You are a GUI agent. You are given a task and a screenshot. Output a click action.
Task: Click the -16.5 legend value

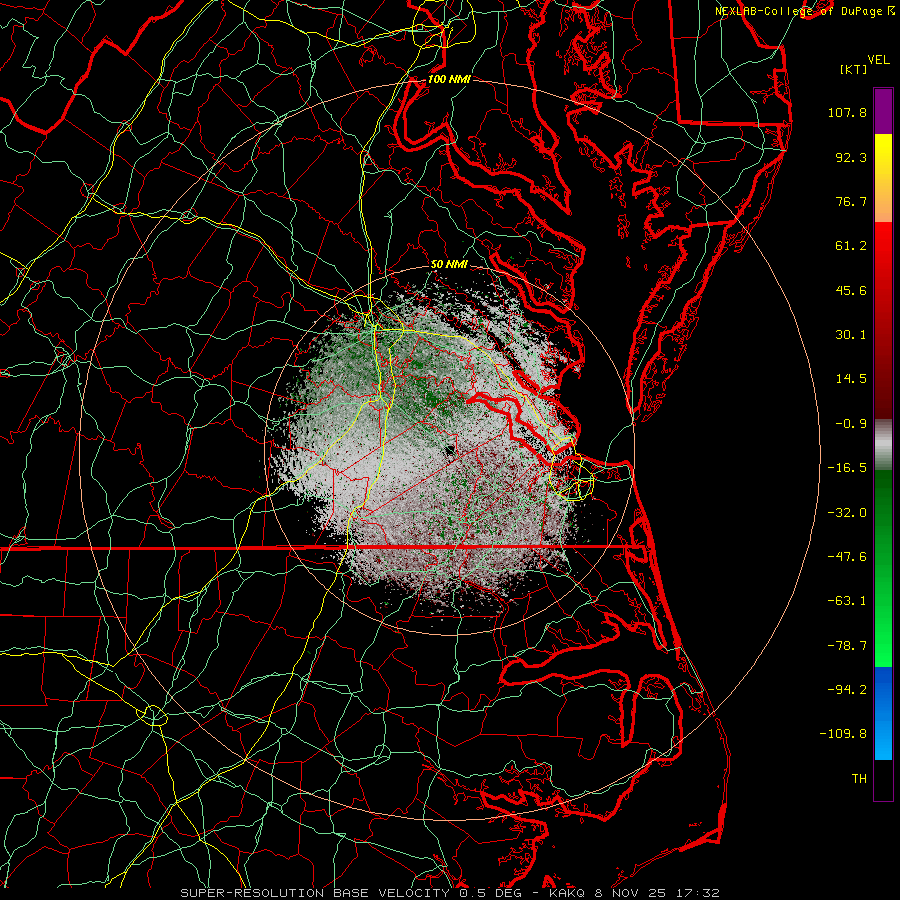[847, 468]
